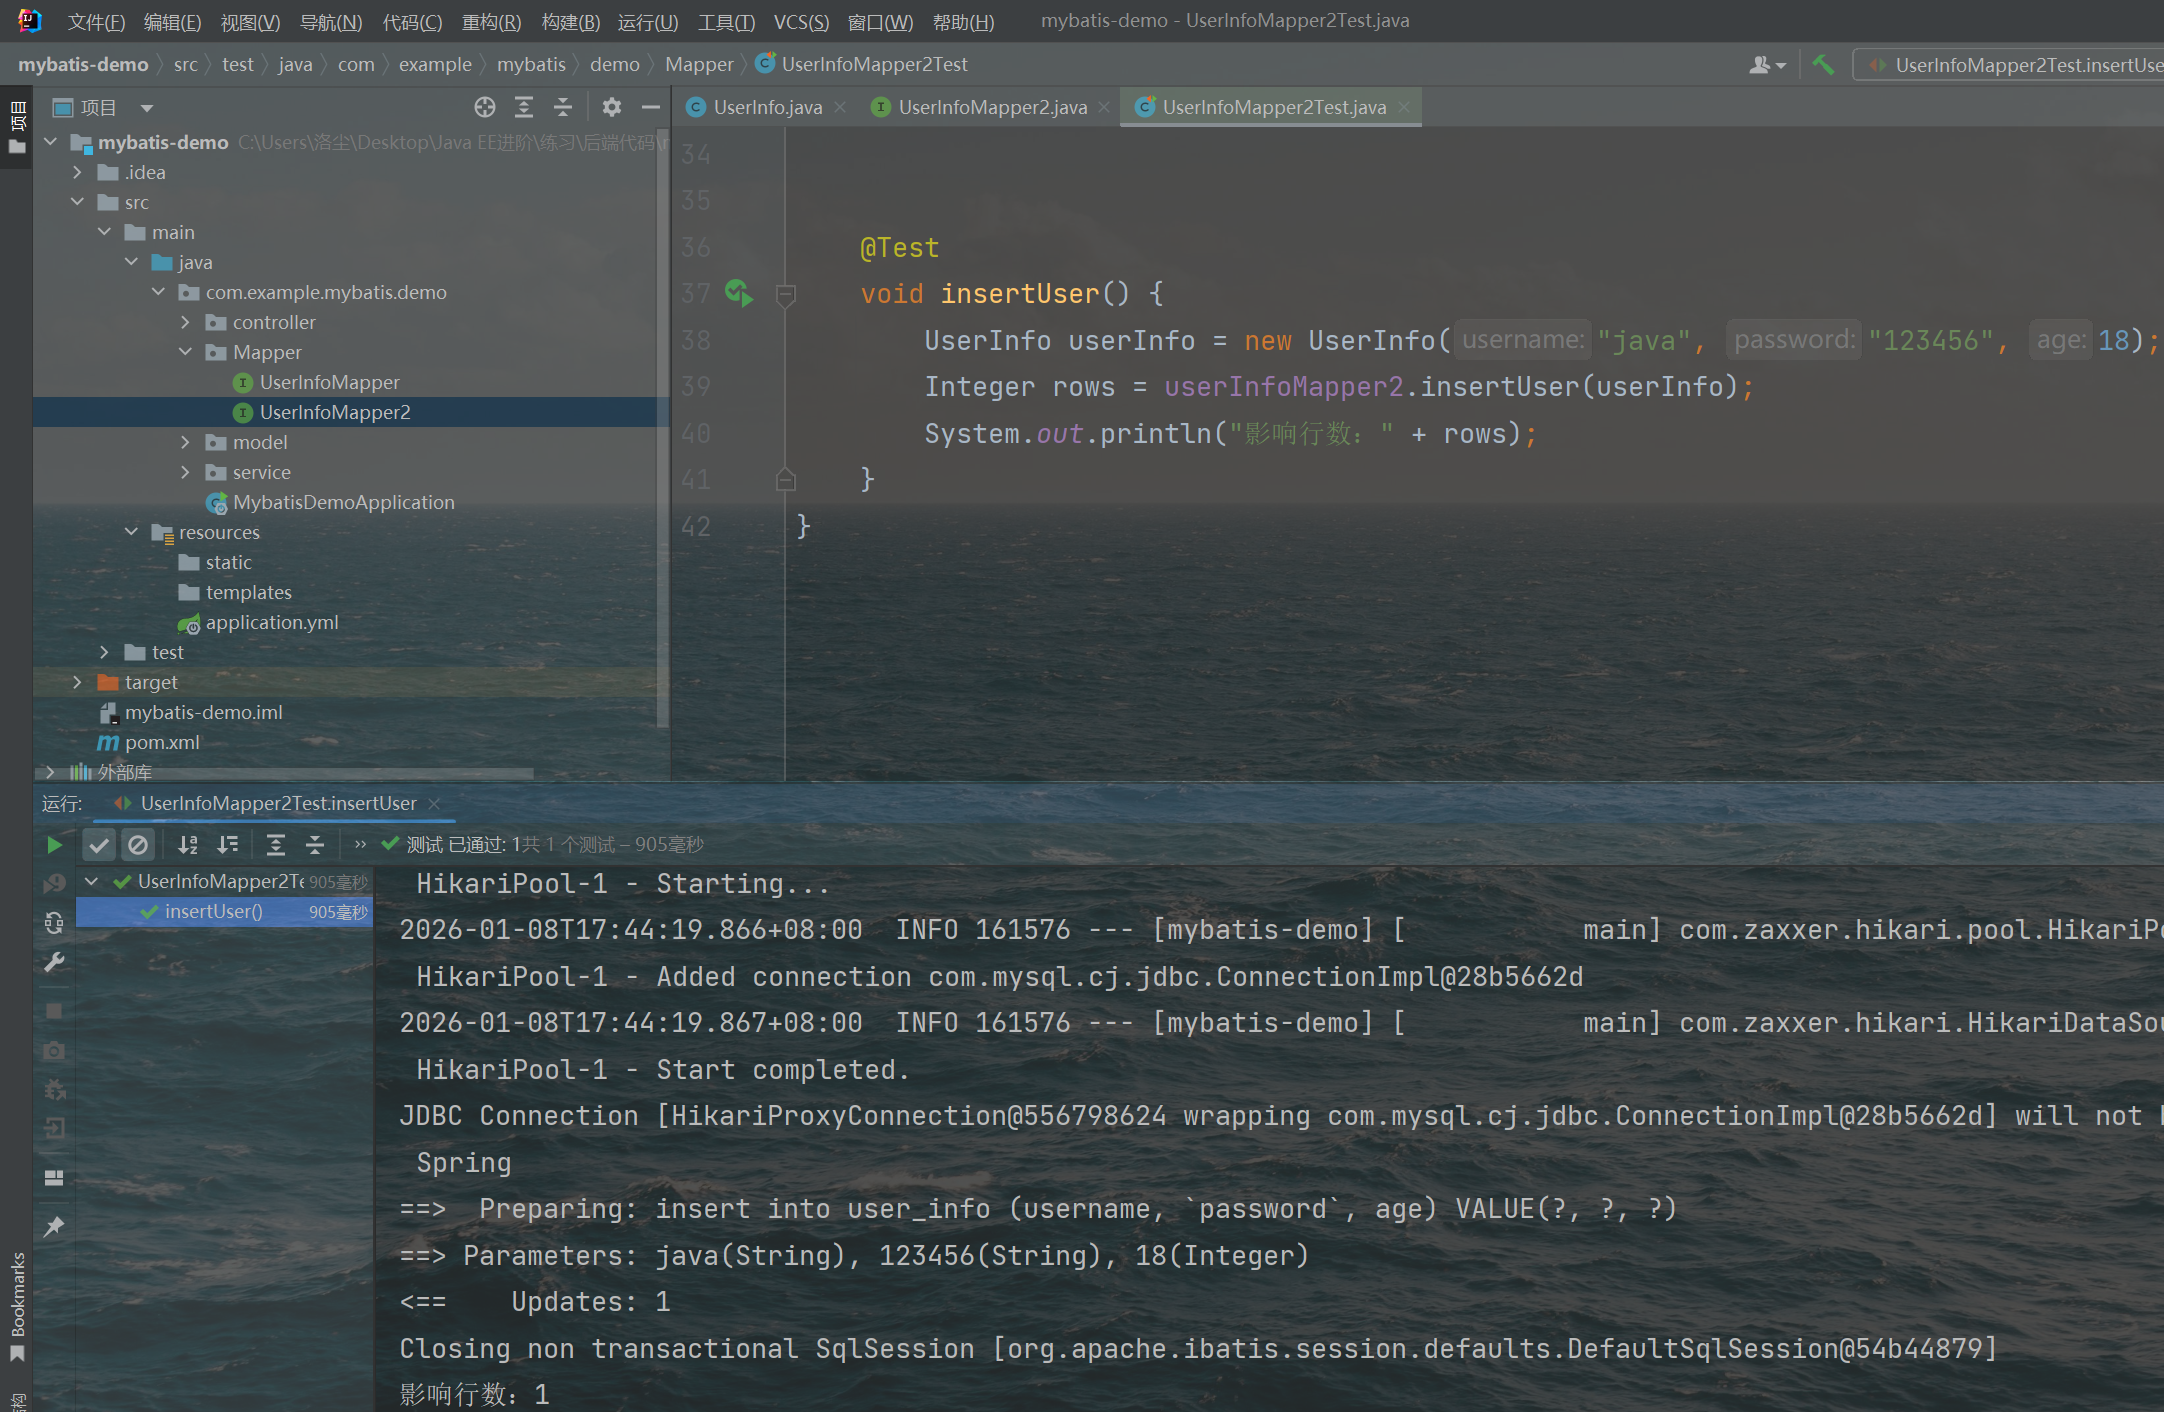2164x1412 pixels.
Task: Click the locate file crosshair icon
Action: point(485,107)
